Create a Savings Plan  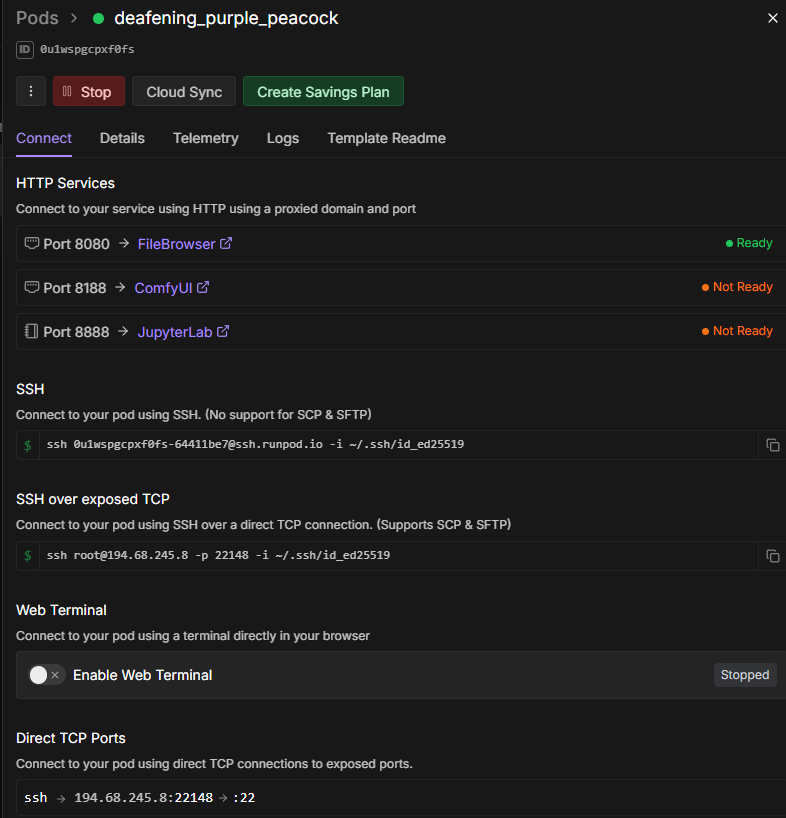[322, 91]
